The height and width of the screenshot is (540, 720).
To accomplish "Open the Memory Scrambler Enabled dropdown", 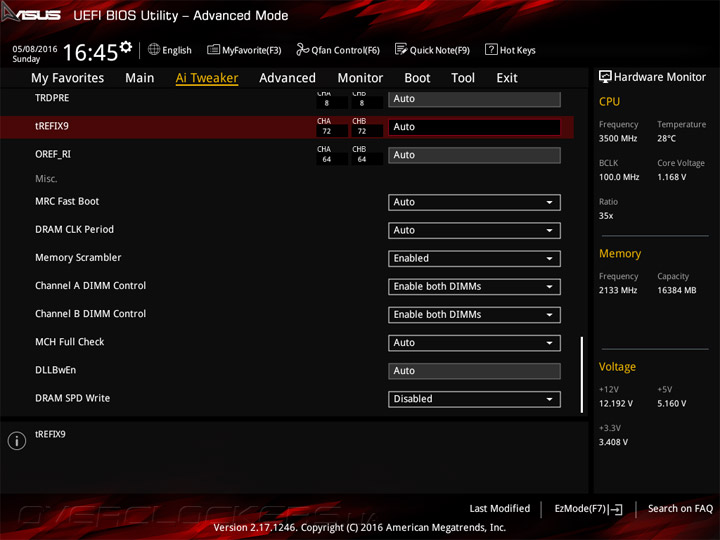I will [x=474, y=259].
